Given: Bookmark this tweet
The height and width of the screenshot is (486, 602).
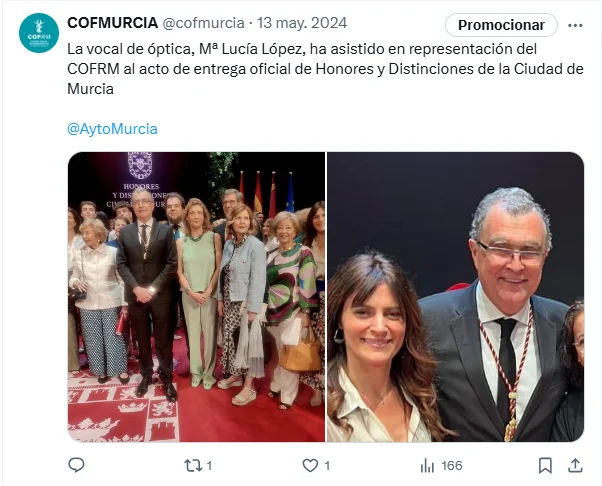Looking at the screenshot, I should pyautogui.click(x=545, y=466).
